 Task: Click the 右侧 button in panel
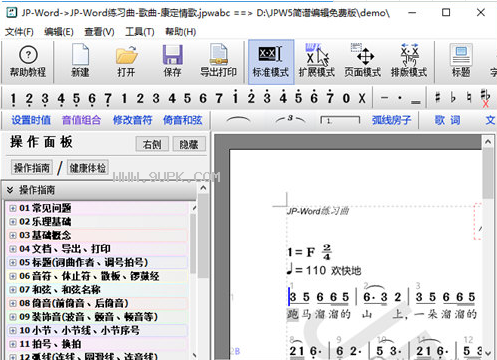[152, 144]
